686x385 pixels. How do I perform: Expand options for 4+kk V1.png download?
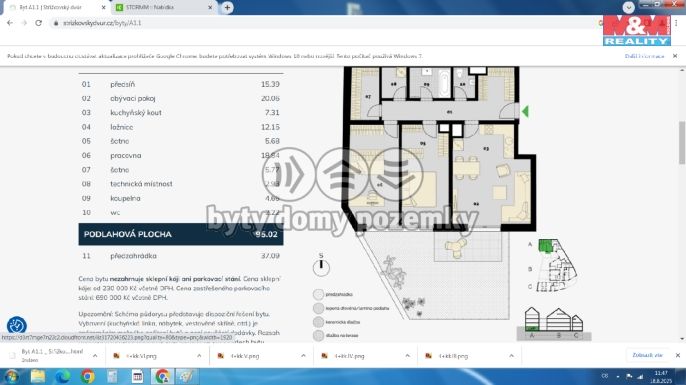(199, 356)
